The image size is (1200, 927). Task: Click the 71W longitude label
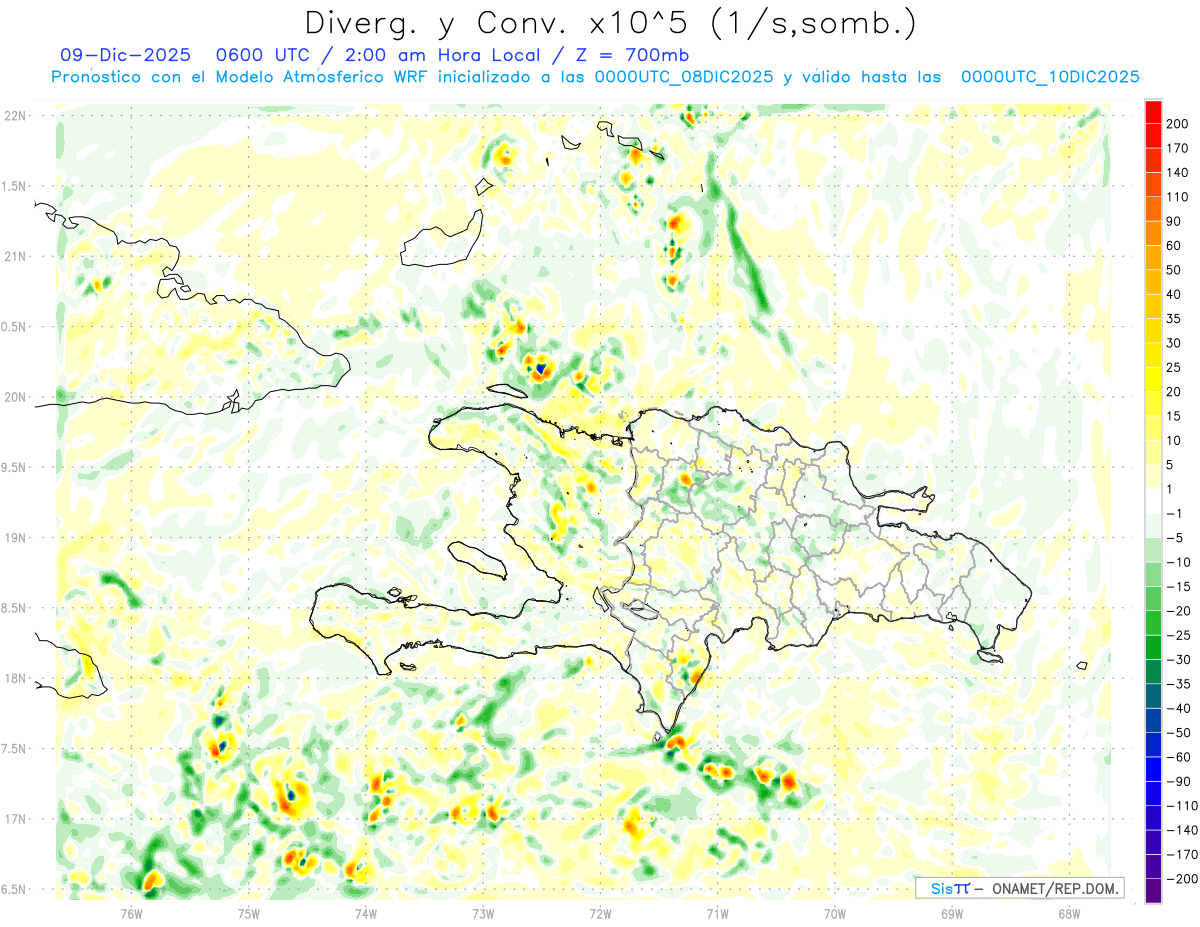pos(717,913)
